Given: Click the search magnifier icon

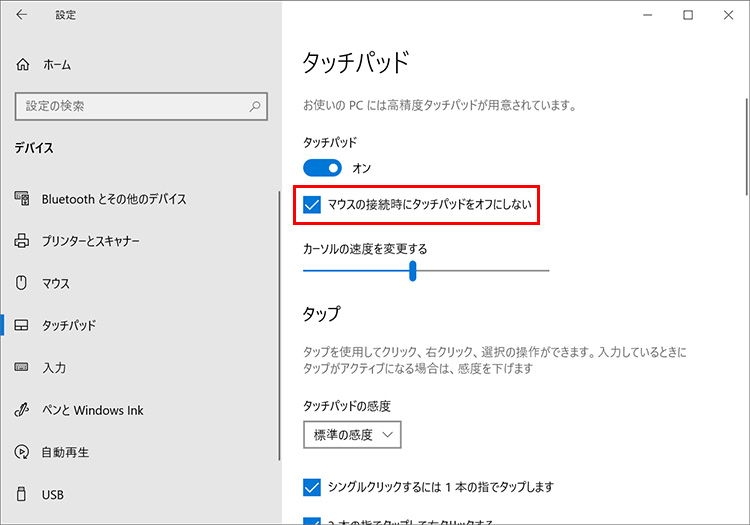Looking at the screenshot, I should [x=256, y=106].
